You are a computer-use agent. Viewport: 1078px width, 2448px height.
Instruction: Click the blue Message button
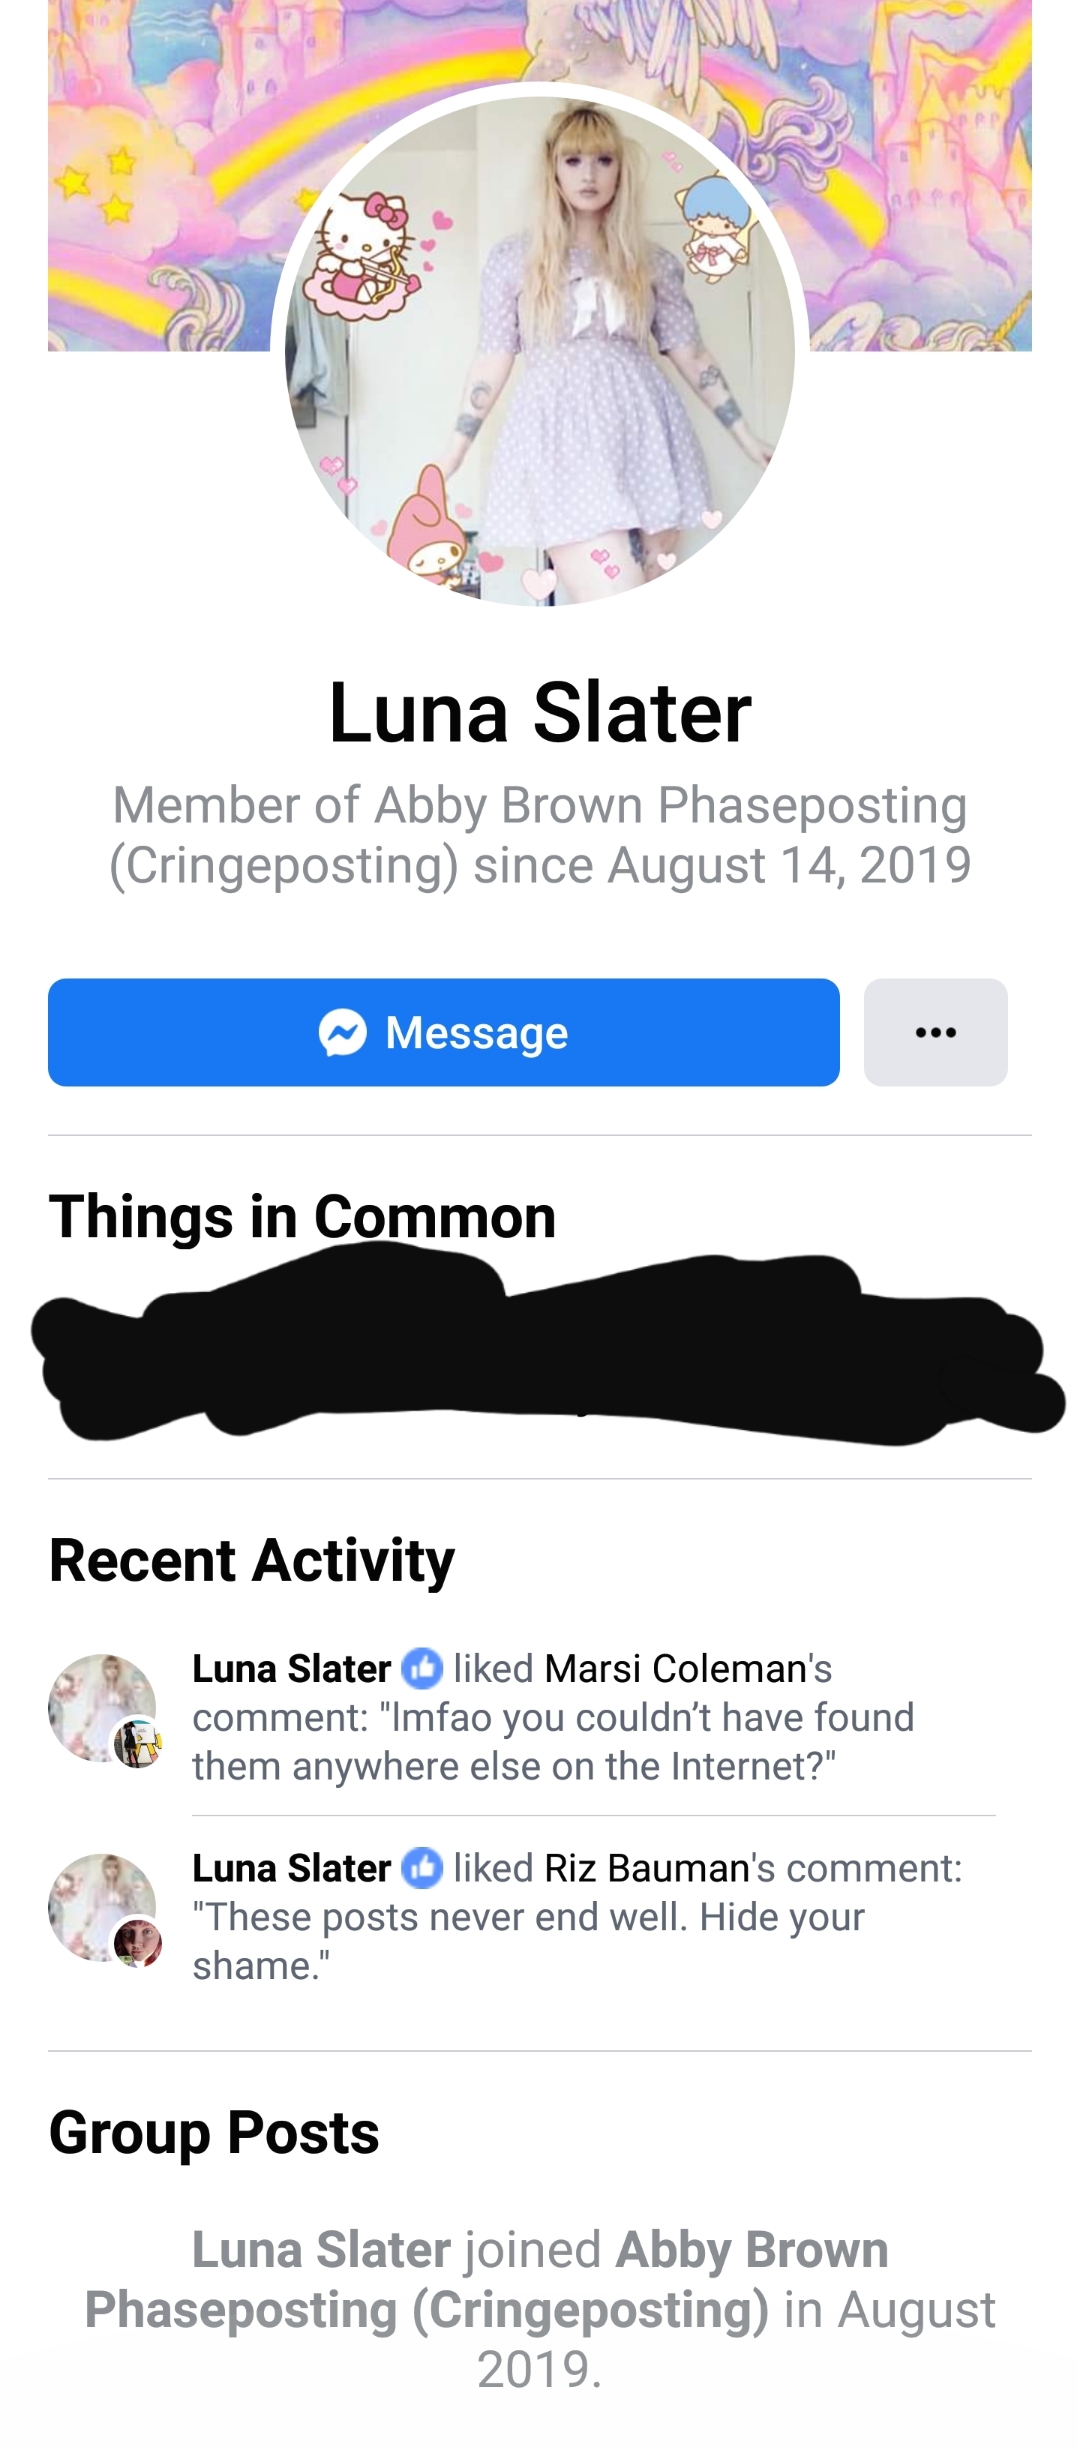point(443,1032)
